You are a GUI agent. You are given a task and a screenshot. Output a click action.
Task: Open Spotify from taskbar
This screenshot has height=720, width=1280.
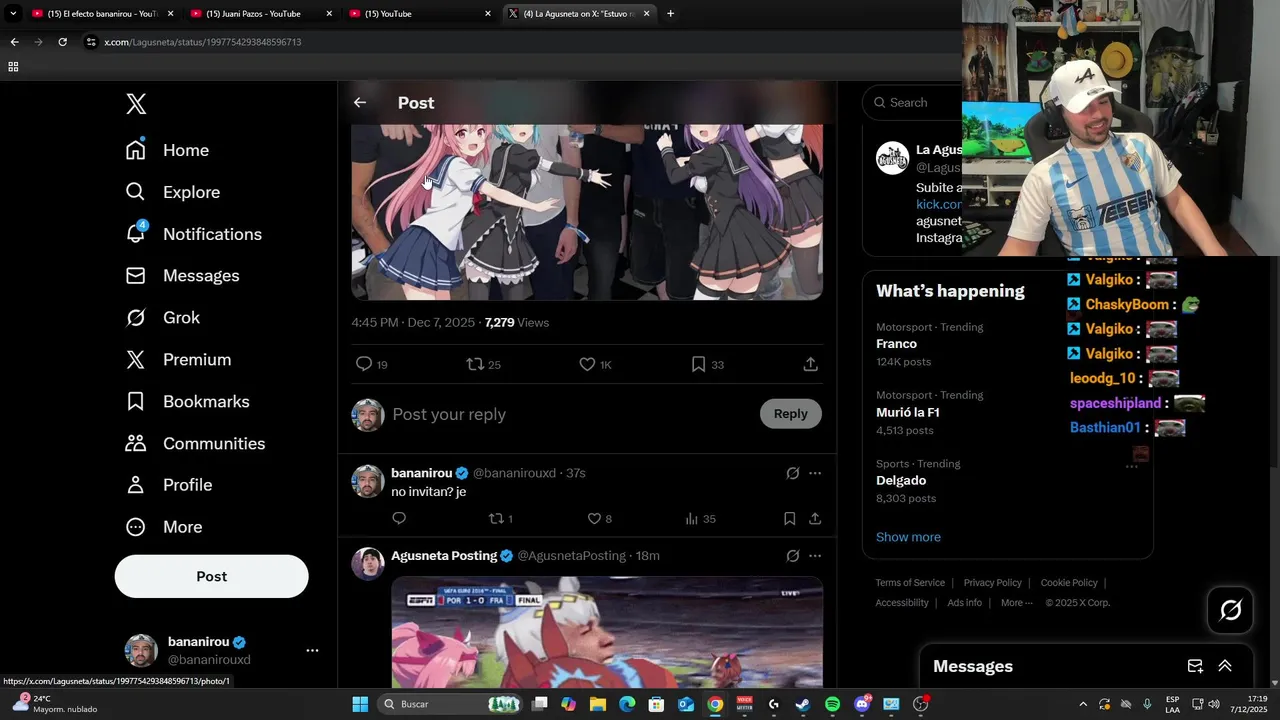pyautogui.click(x=832, y=704)
